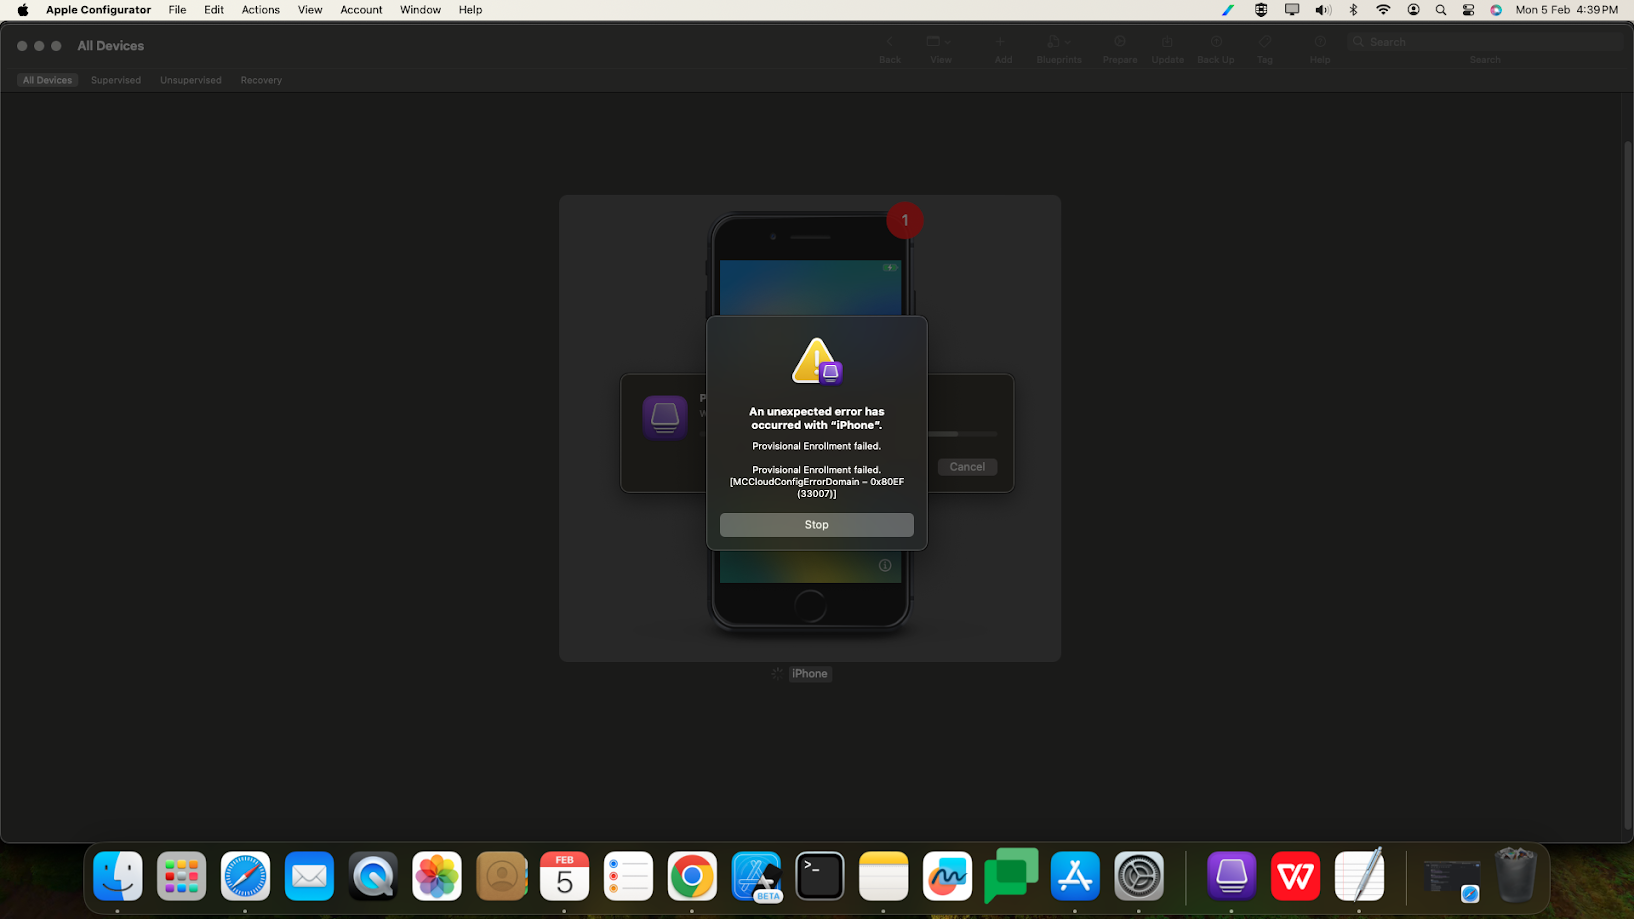Select the Unsupervised filter

190,80
